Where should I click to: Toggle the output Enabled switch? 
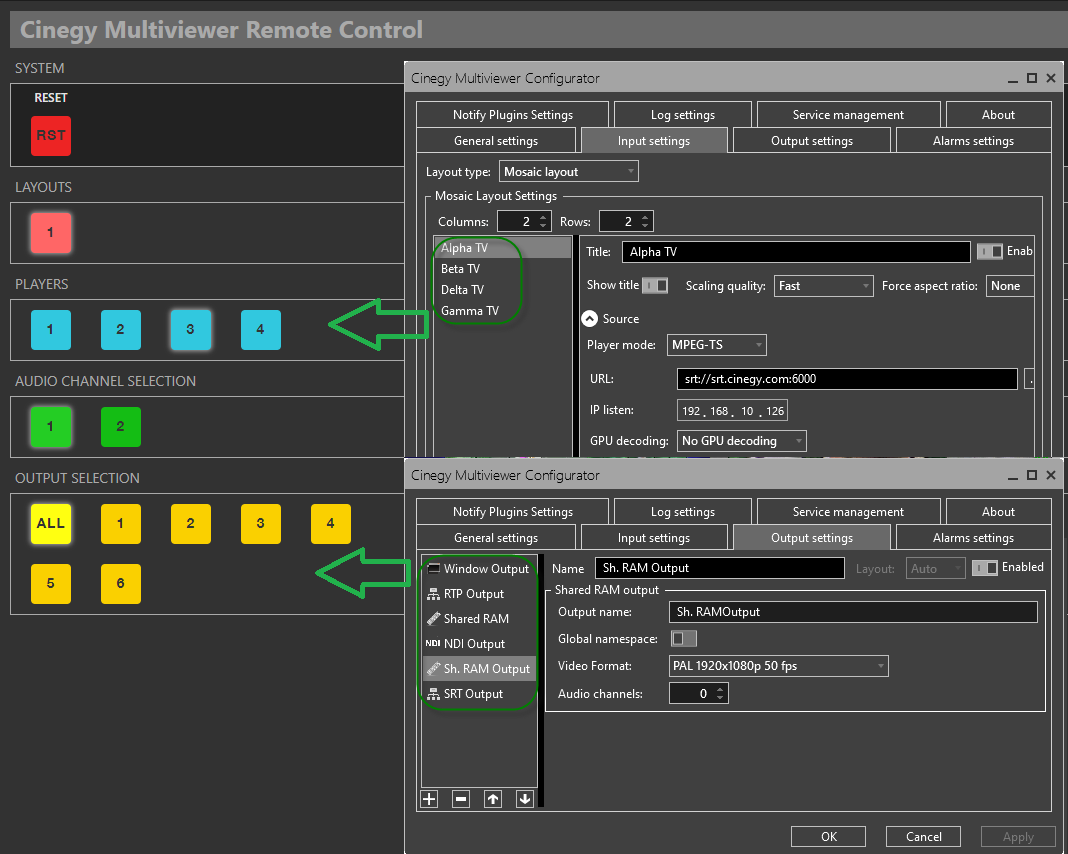[x=985, y=567]
